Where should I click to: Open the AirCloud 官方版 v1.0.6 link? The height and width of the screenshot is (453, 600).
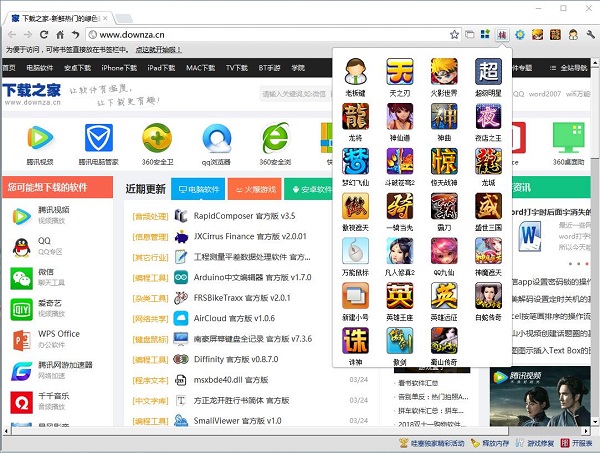234,318
